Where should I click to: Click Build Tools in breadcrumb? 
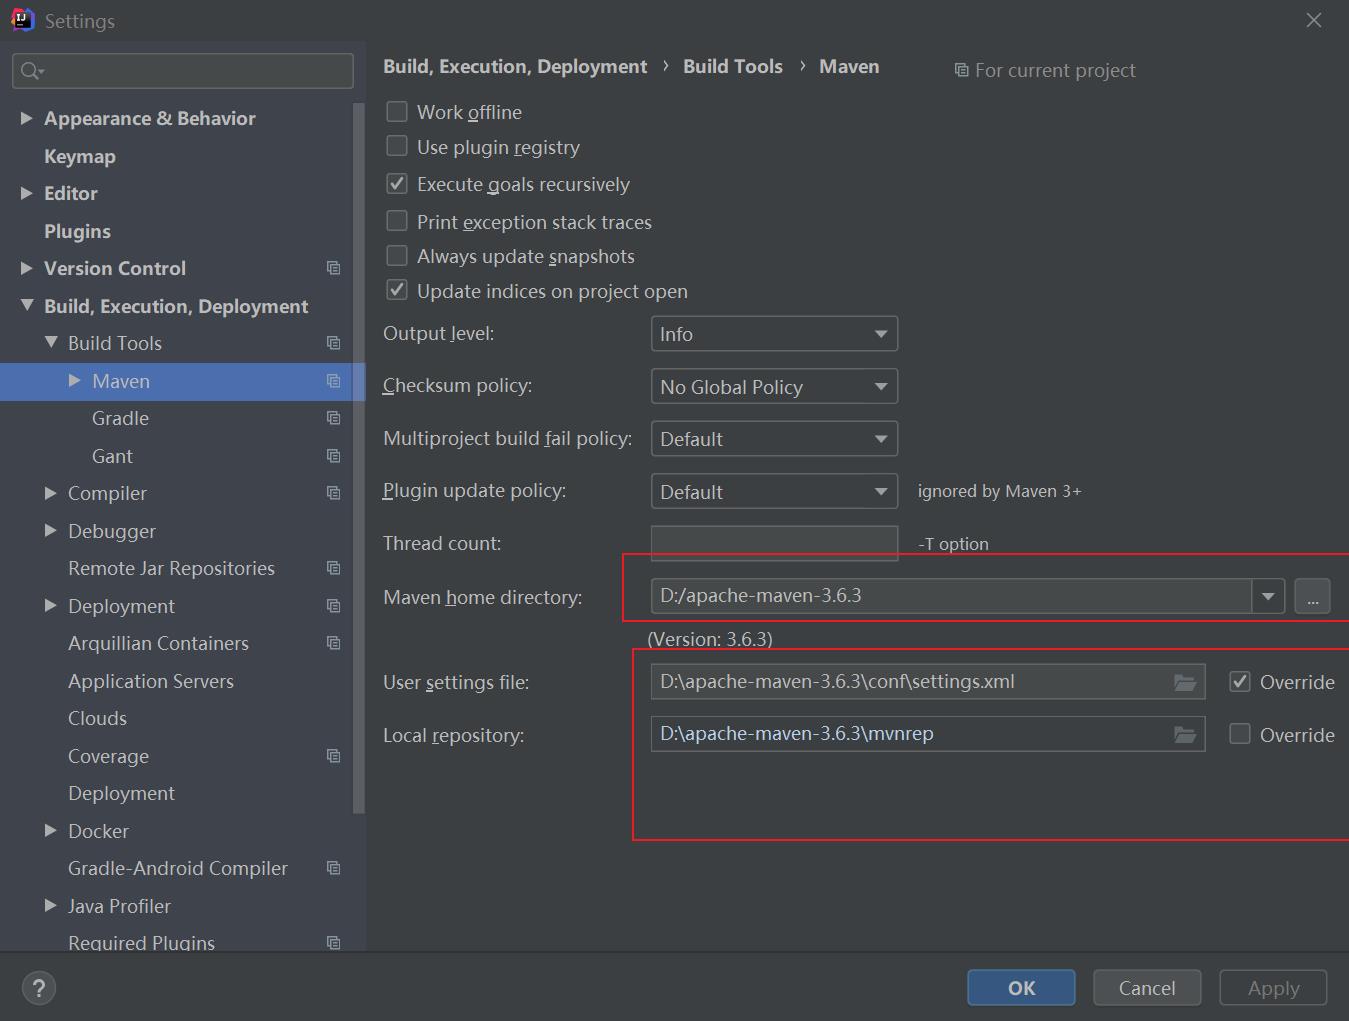click(x=733, y=66)
